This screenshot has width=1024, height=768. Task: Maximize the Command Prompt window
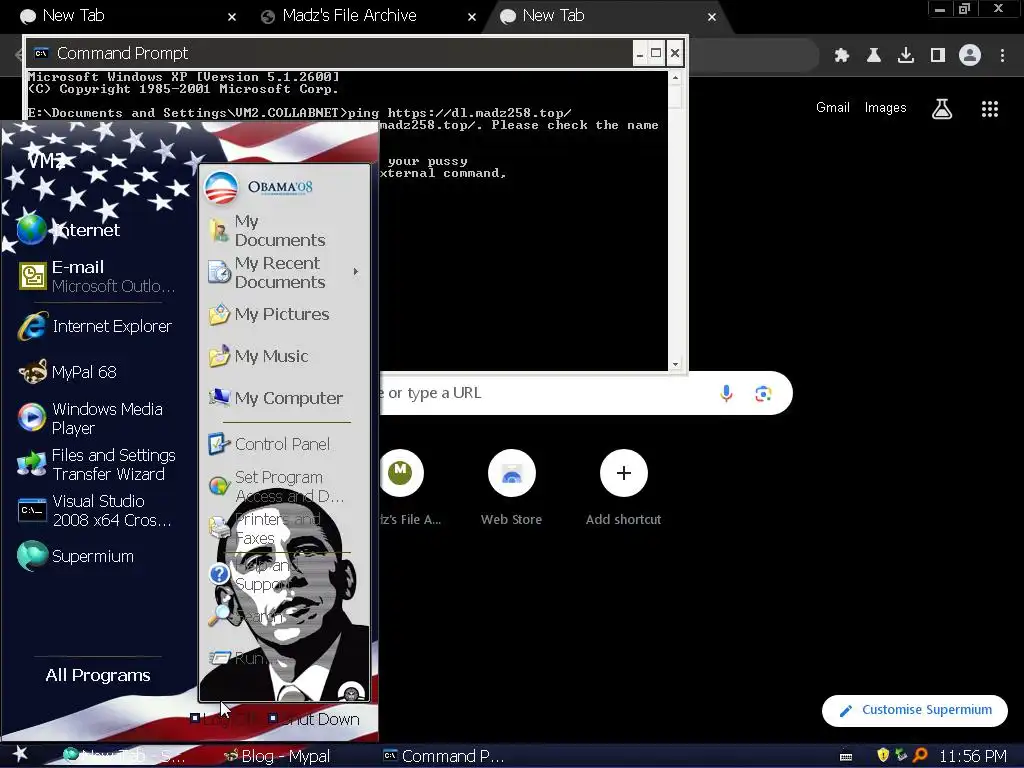[657, 54]
